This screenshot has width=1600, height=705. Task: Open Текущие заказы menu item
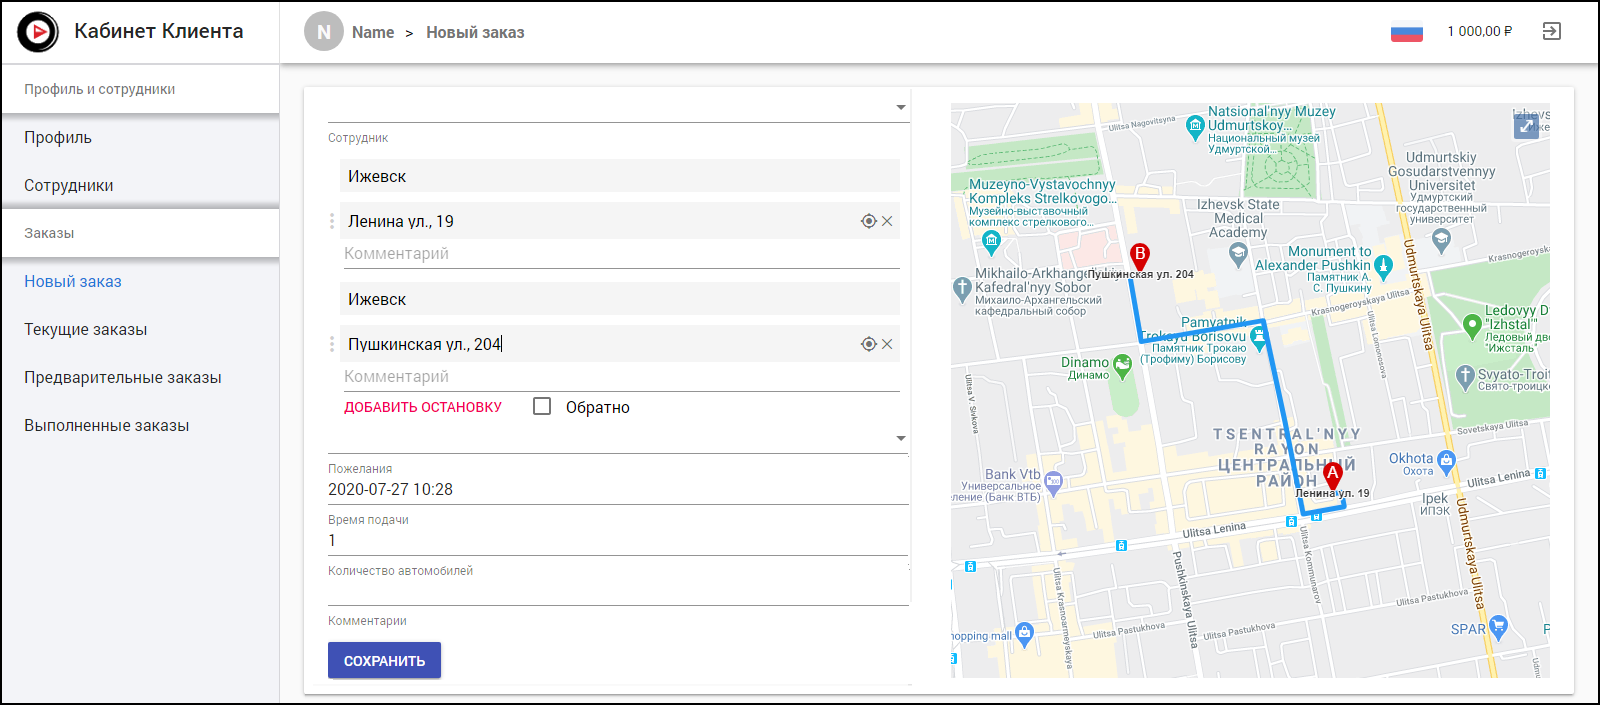86,329
